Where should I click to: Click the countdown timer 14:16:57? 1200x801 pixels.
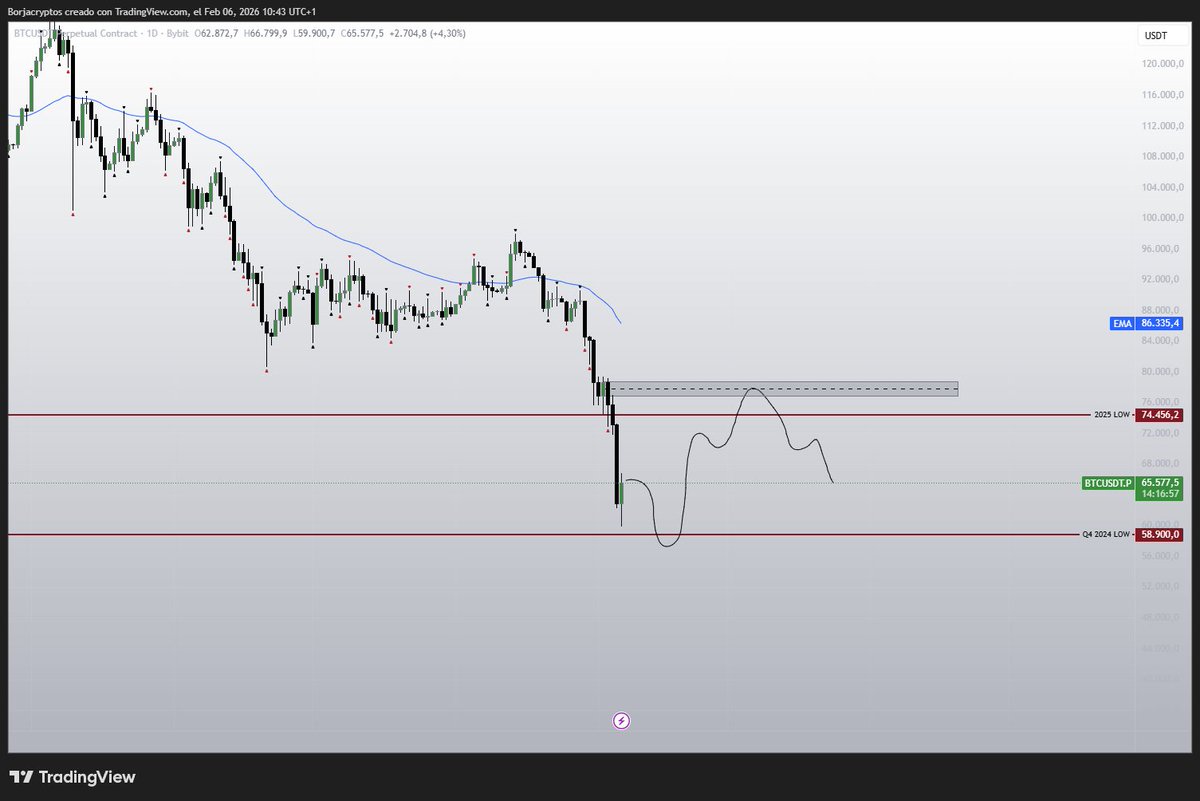1161,494
